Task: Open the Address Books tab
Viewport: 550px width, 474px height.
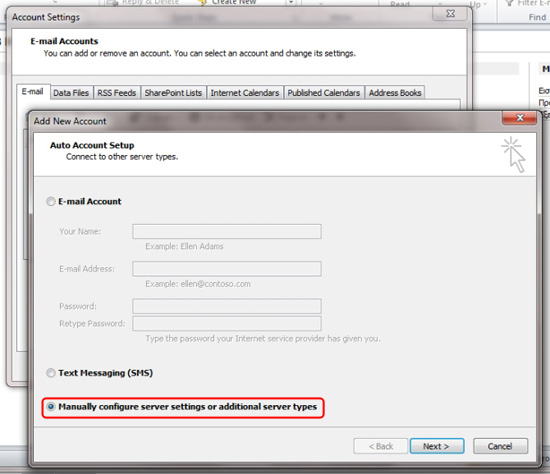Action: (395, 93)
